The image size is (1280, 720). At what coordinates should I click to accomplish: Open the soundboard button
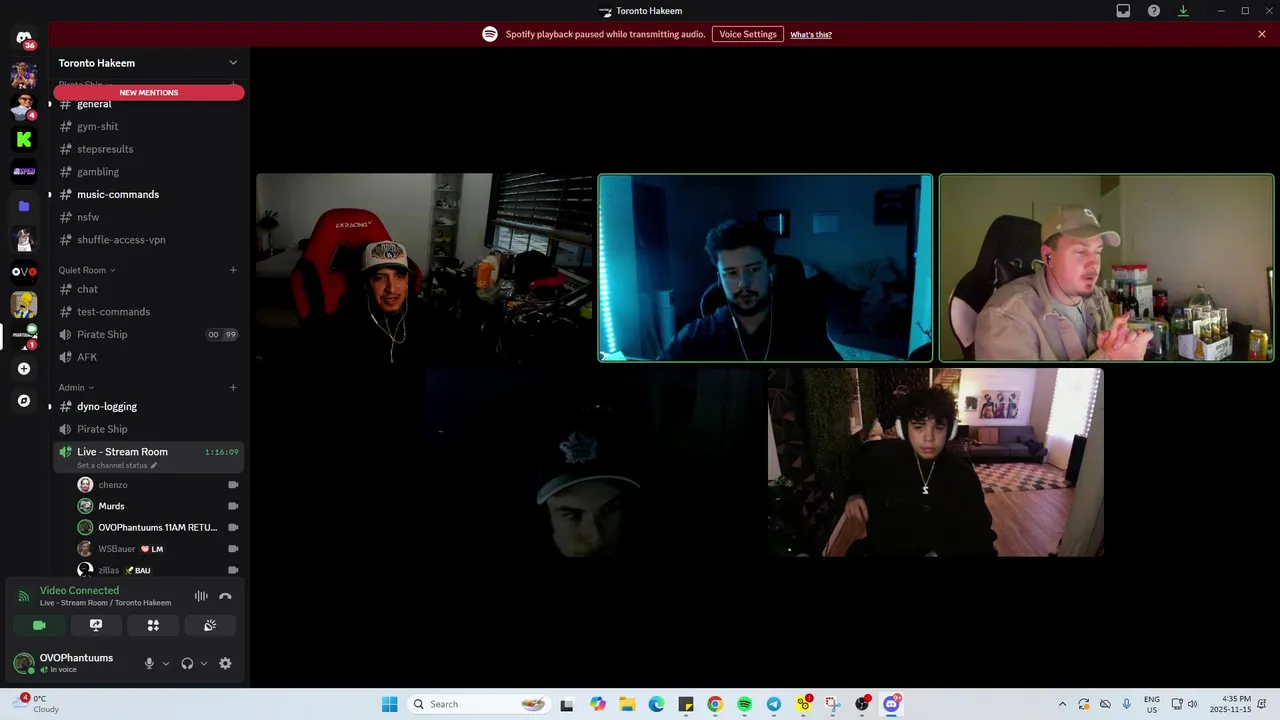(210, 625)
